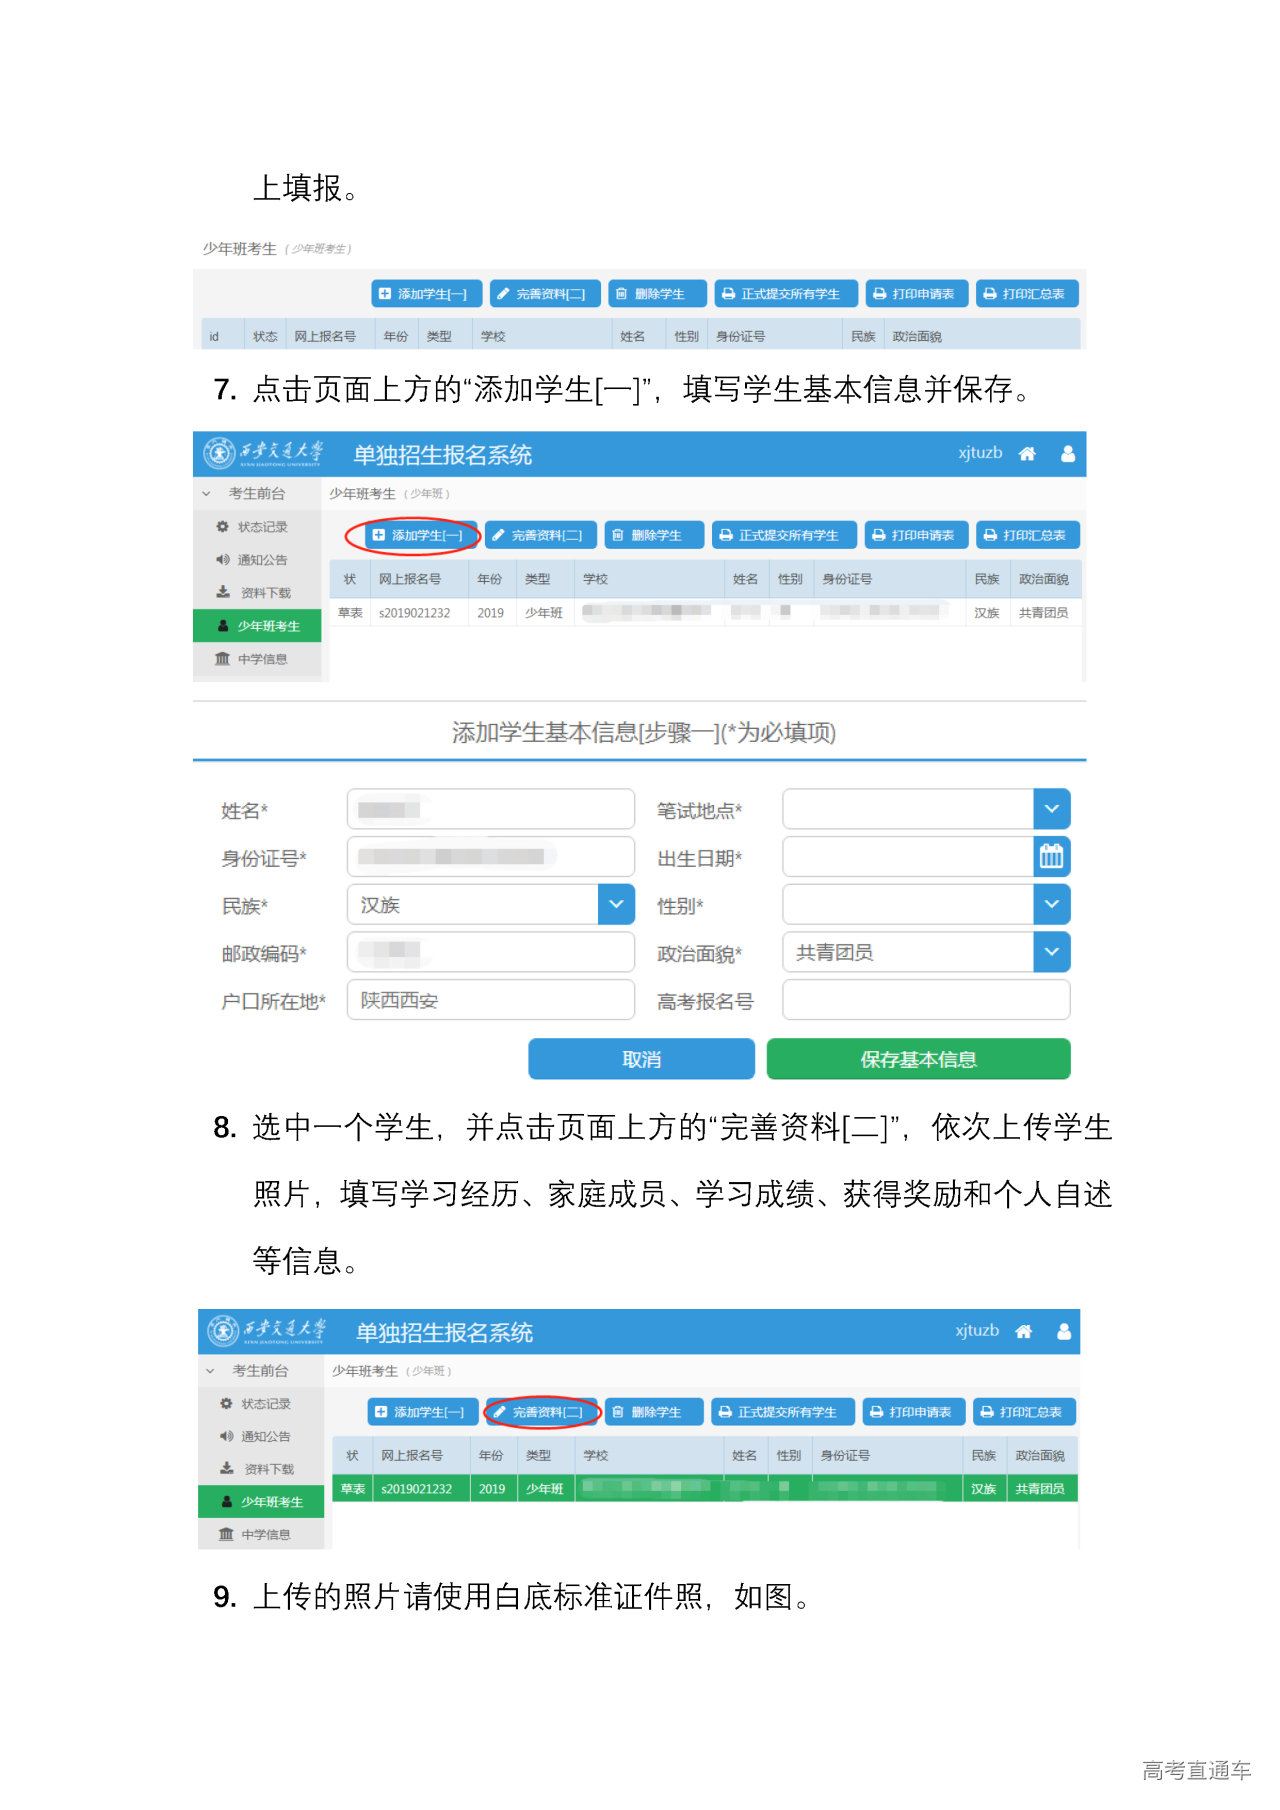Open 通知公告 speaker item in the bottom sidebar
The image size is (1280, 1810).
[264, 1437]
